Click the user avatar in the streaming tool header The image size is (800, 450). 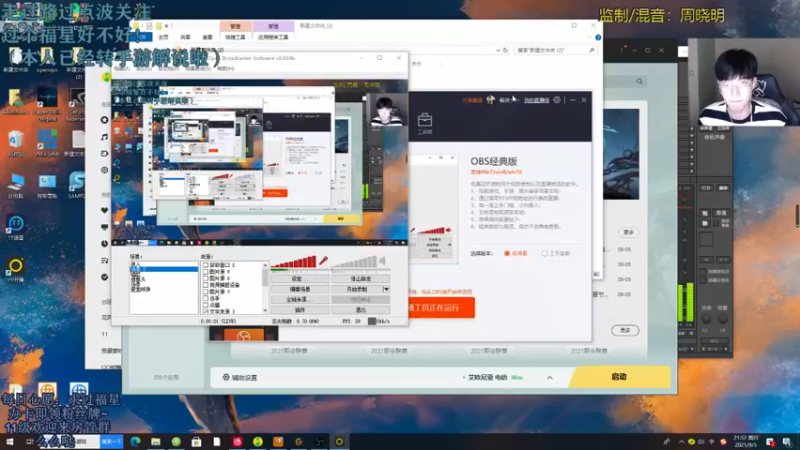coord(490,100)
